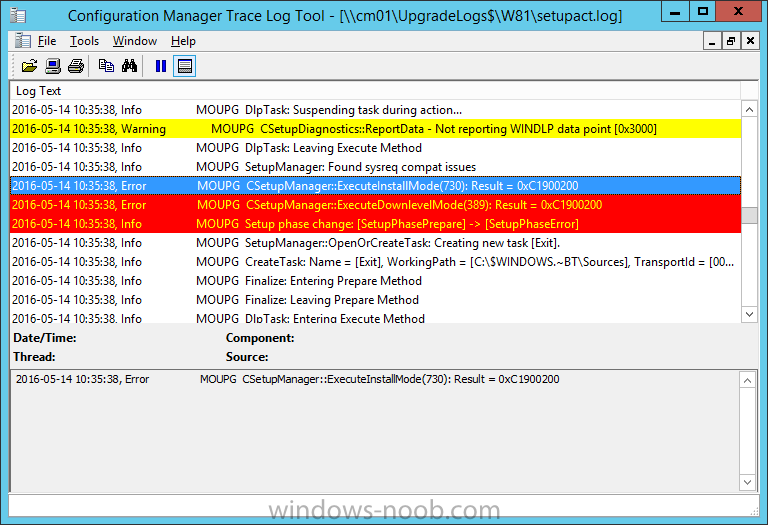Click the detail pane scroll down arrow
The height and width of the screenshot is (525, 768).
click(747, 482)
